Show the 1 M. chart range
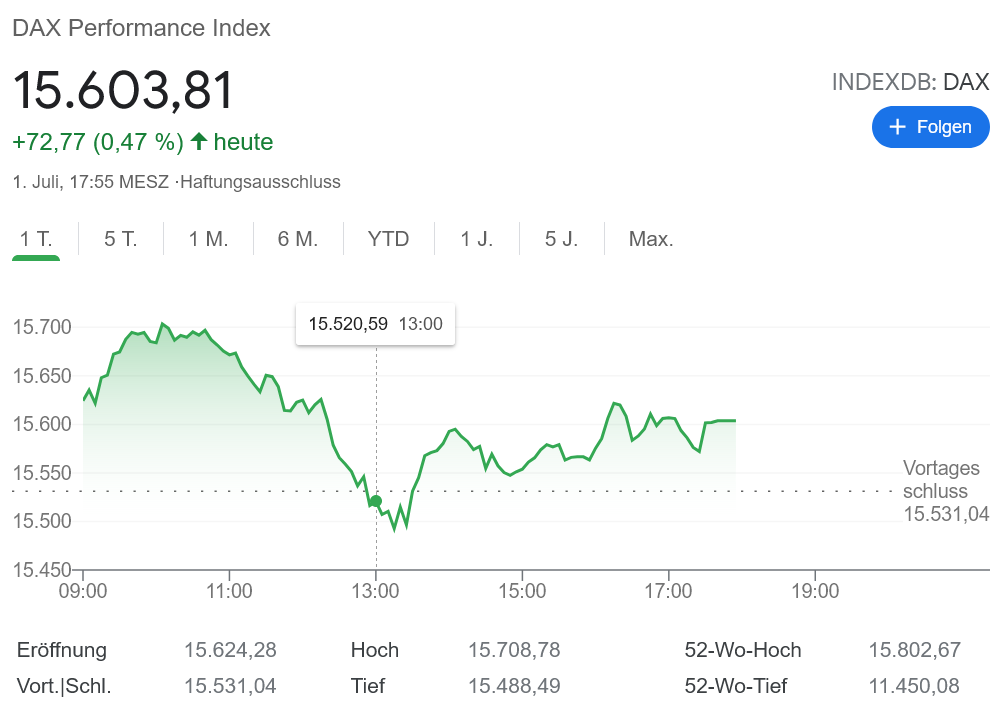The width and height of the screenshot is (1005, 722). [208, 239]
